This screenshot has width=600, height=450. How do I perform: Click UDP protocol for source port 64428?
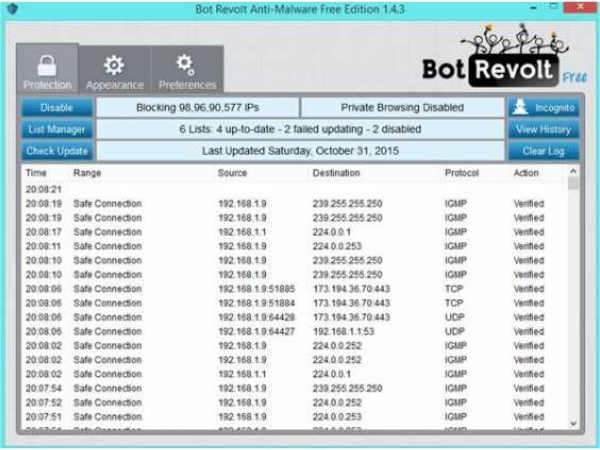pyautogui.click(x=455, y=317)
